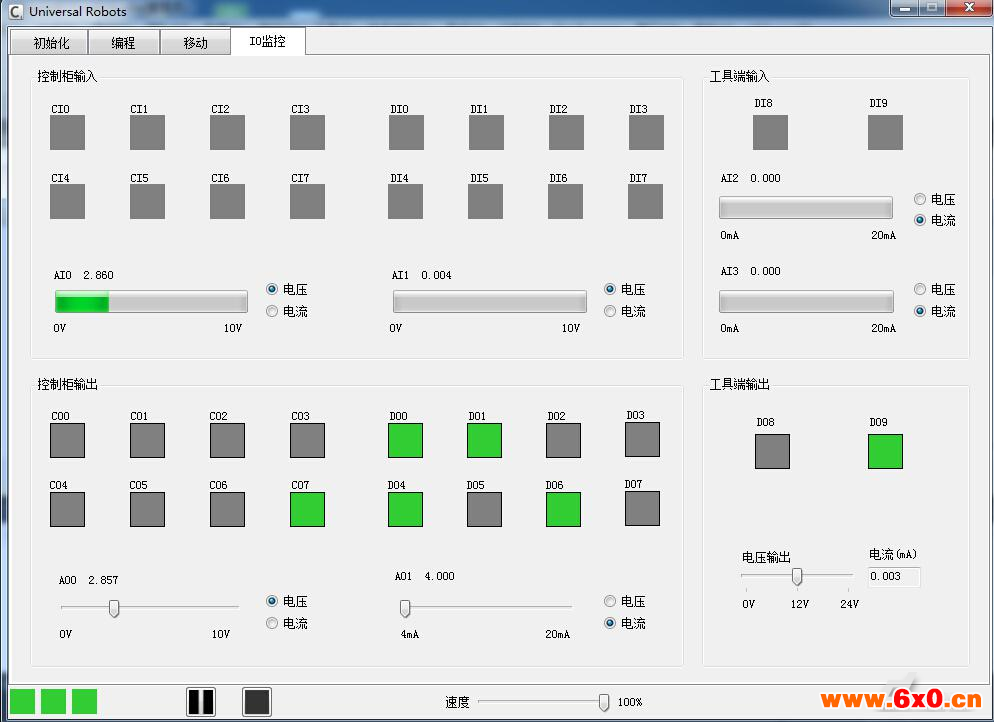This screenshot has height=722, width=994.
Task: Toggle digital output DO0
Action: tap(405, 441)
